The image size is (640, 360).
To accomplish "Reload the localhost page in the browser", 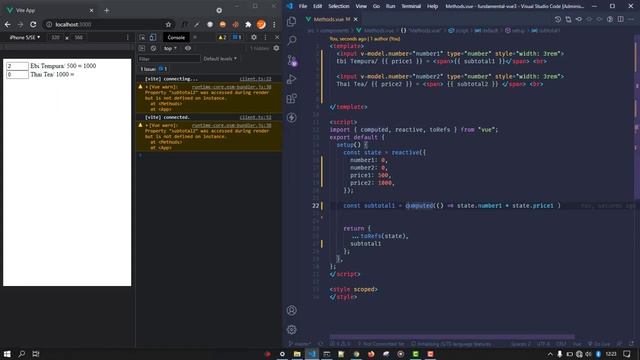I will pos(33,24).
